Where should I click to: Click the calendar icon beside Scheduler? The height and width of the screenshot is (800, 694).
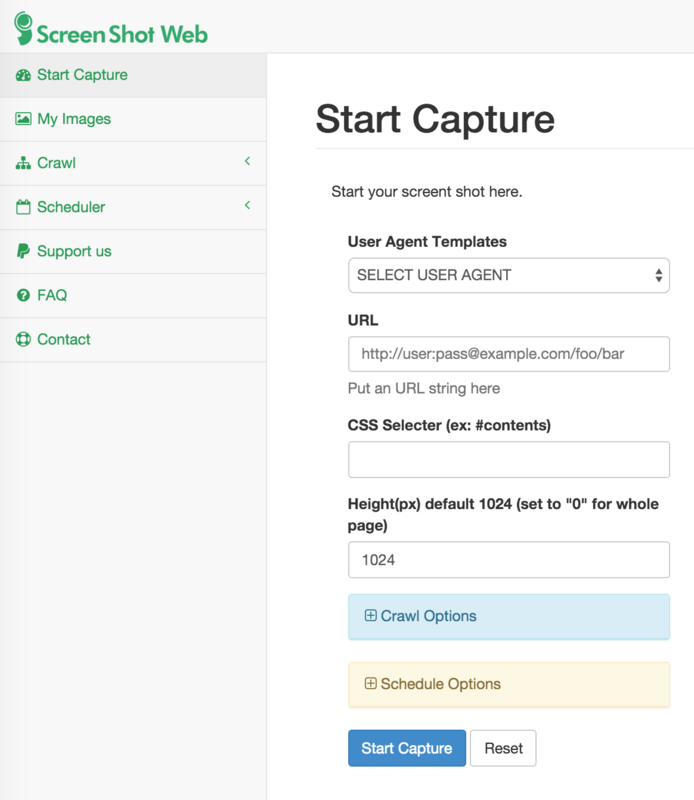[x=23, y=207]
